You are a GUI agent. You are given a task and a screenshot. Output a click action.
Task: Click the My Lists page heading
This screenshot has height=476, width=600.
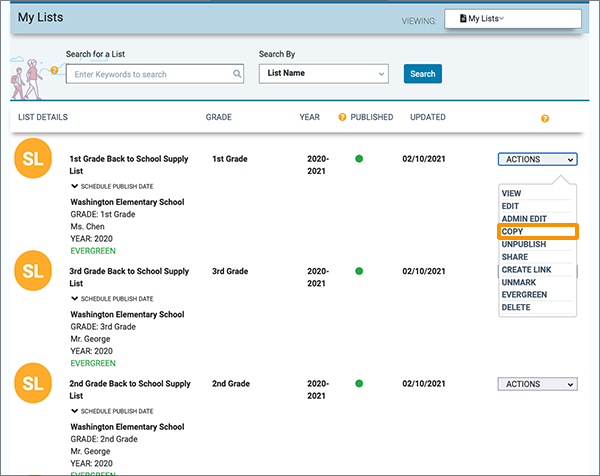point(41,17)
